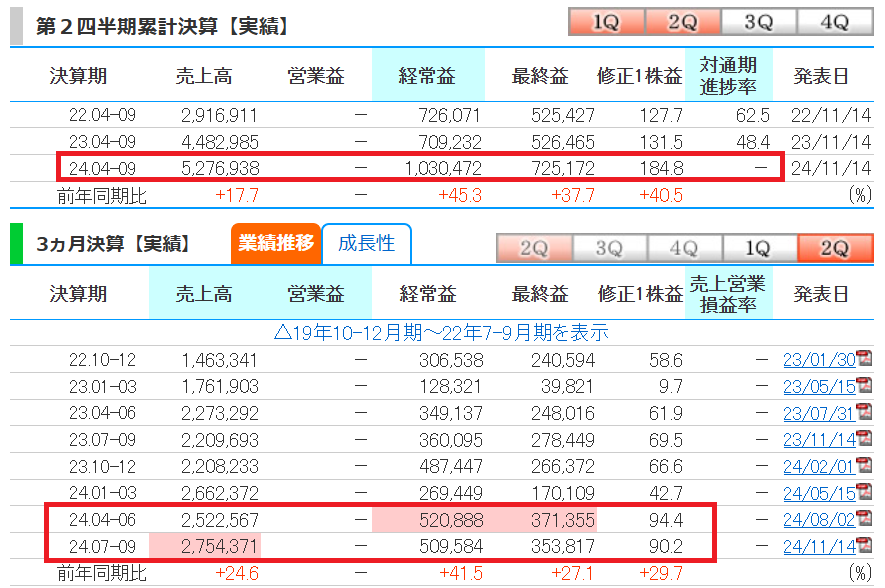Open 23/11/14 announcement link in quarterly table

point(820,440)
